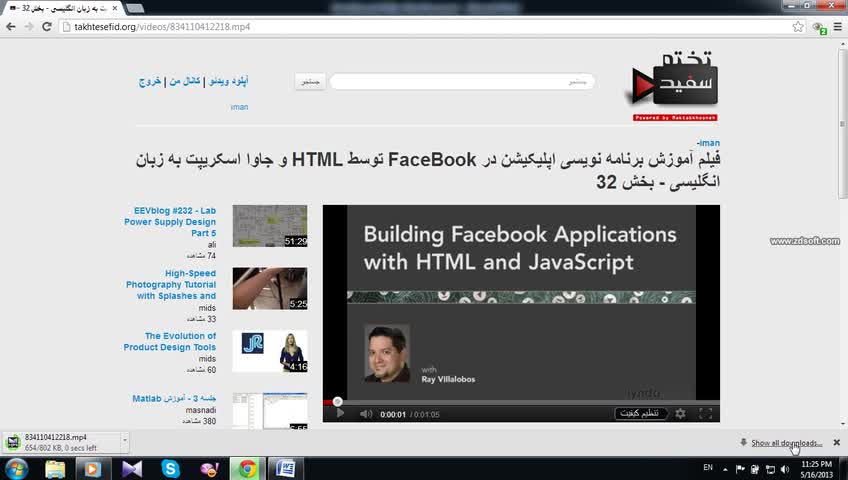848x480 pixels.
Task: Open the iman username link under the navigation
Action: [x=239, y=107]
